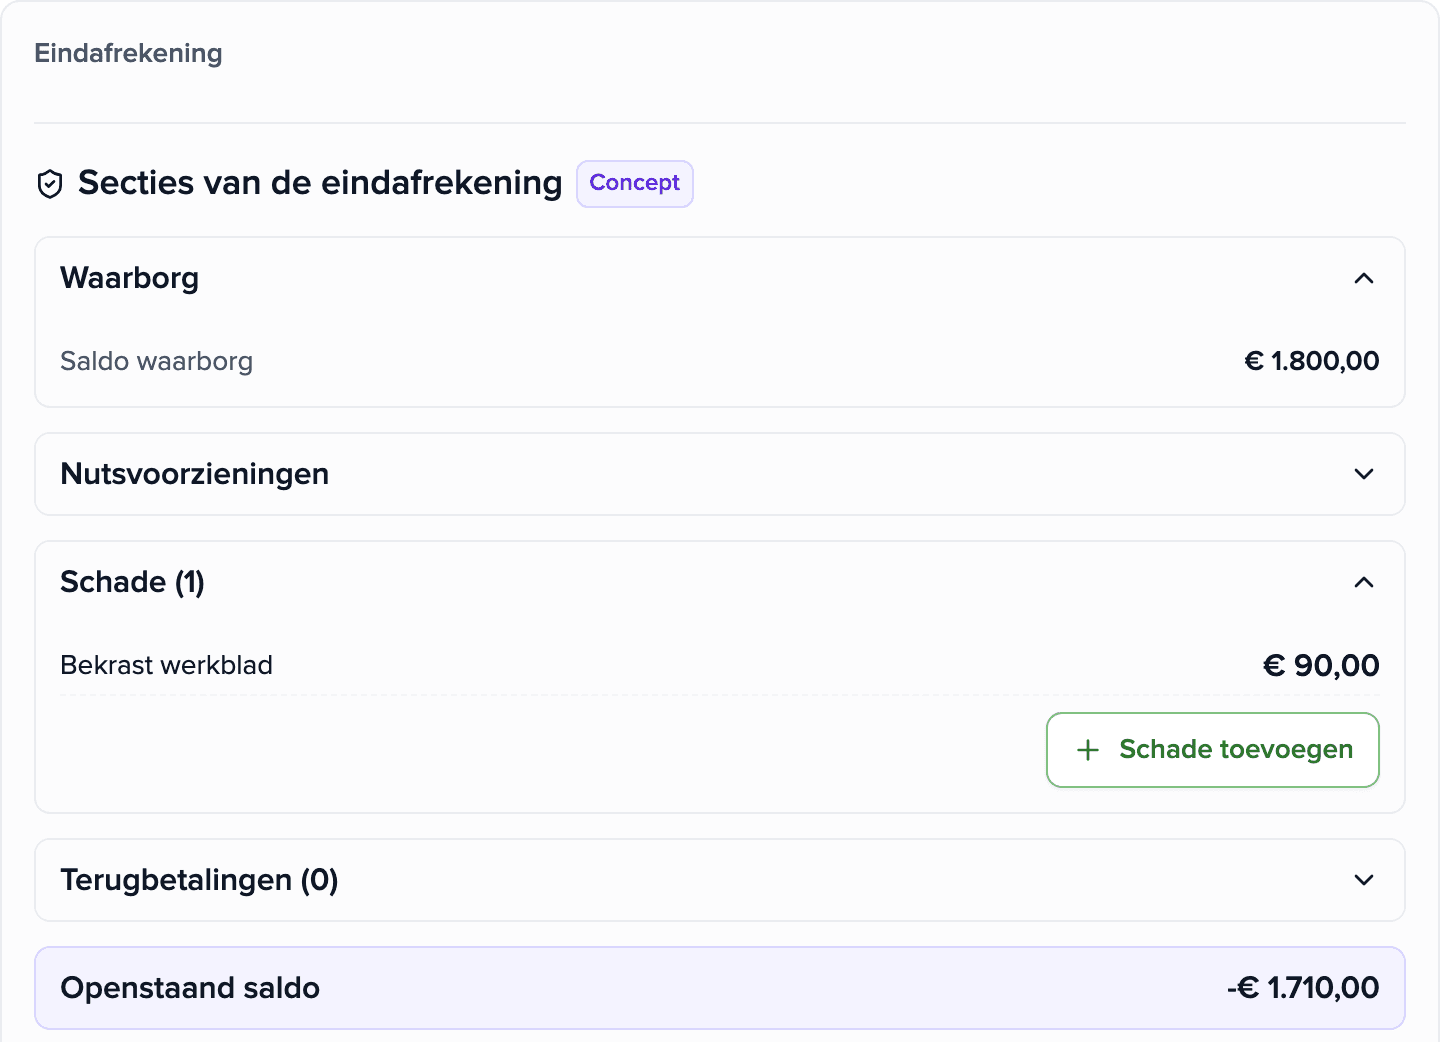Image resolution: width=1440 pixels, height=1042 pixels.
Task: Collapse the Waarborg section chevron
Action: pyautogui.click(x=1364, y=278)
